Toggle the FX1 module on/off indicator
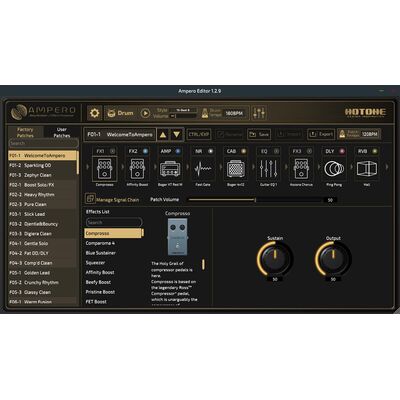The width and height of the screenshot is (400, 400). (x=113, y=151)
